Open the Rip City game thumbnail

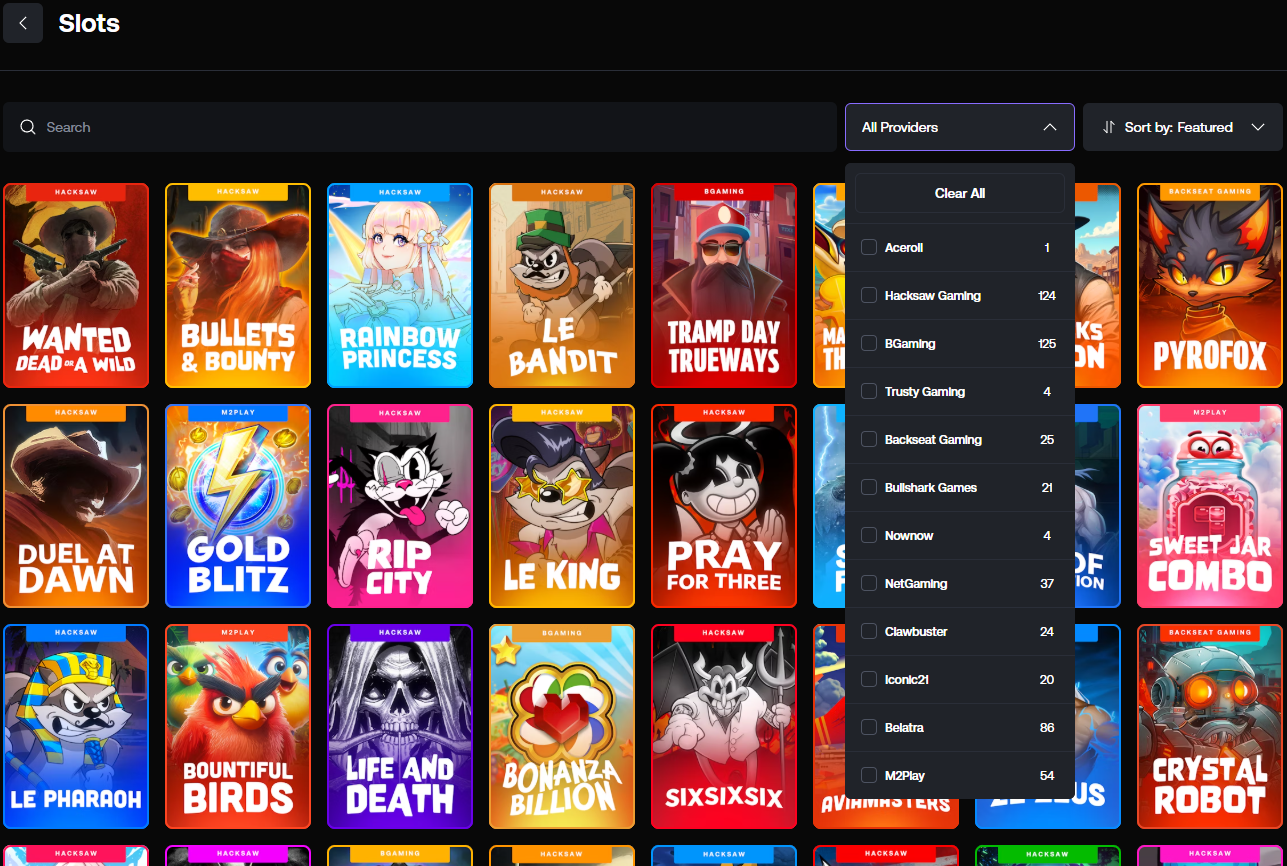400,506
